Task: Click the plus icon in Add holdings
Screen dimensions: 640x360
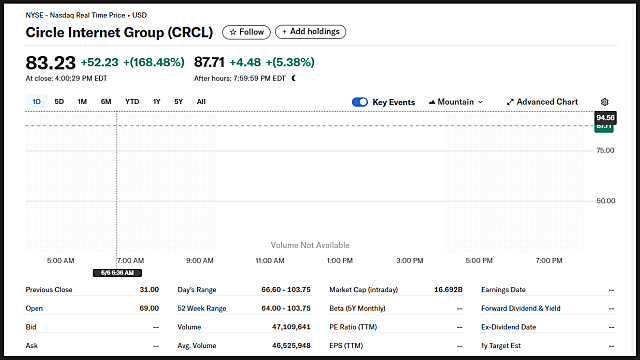Action: (x=284, y=32)
